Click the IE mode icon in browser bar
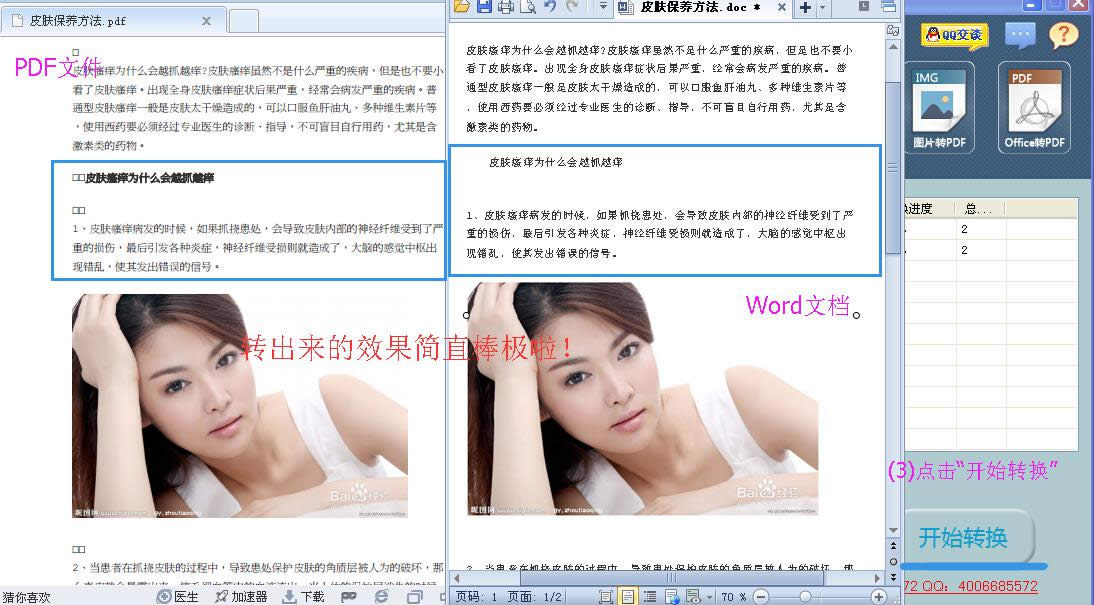This screenshot has width=1094, height=605. tap(381, 597)
